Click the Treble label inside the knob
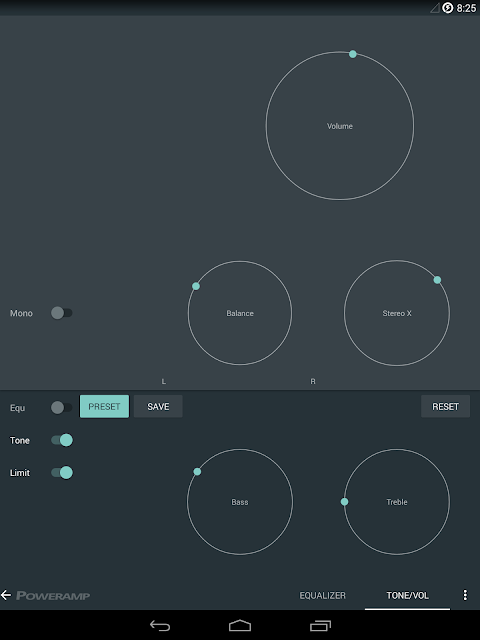 click(x=397, y=502)
